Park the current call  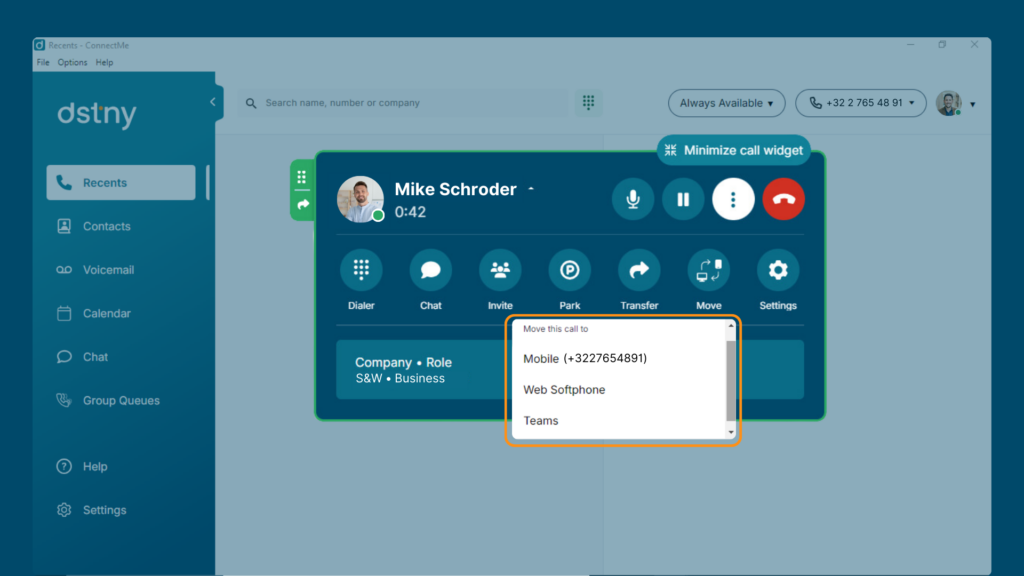tap(569, 270)
